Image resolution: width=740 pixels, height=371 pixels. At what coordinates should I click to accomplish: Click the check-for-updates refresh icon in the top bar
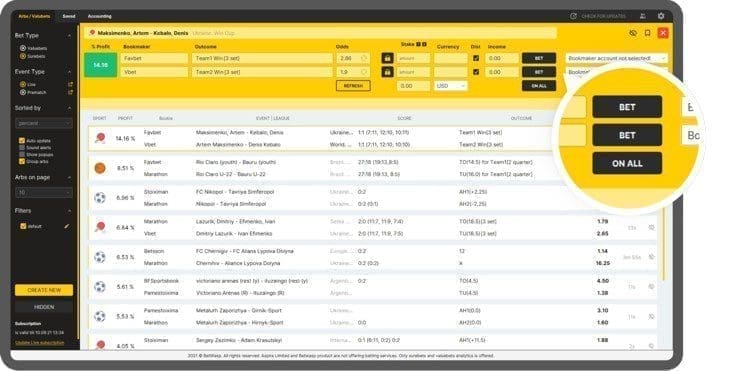pos(573,16)
